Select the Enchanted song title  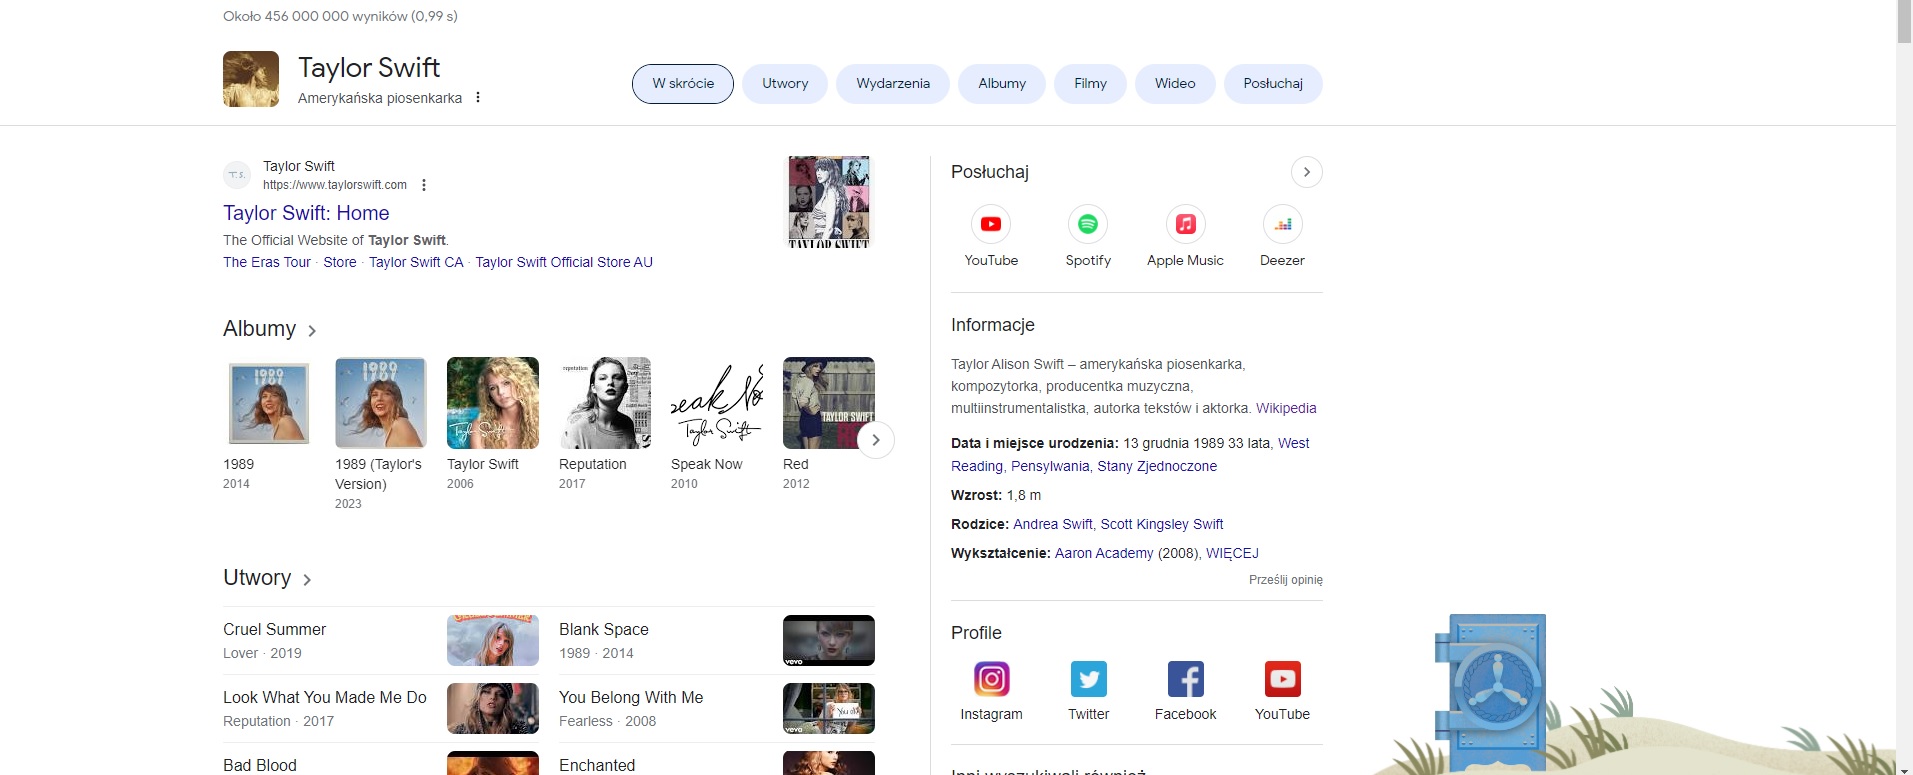597,765
